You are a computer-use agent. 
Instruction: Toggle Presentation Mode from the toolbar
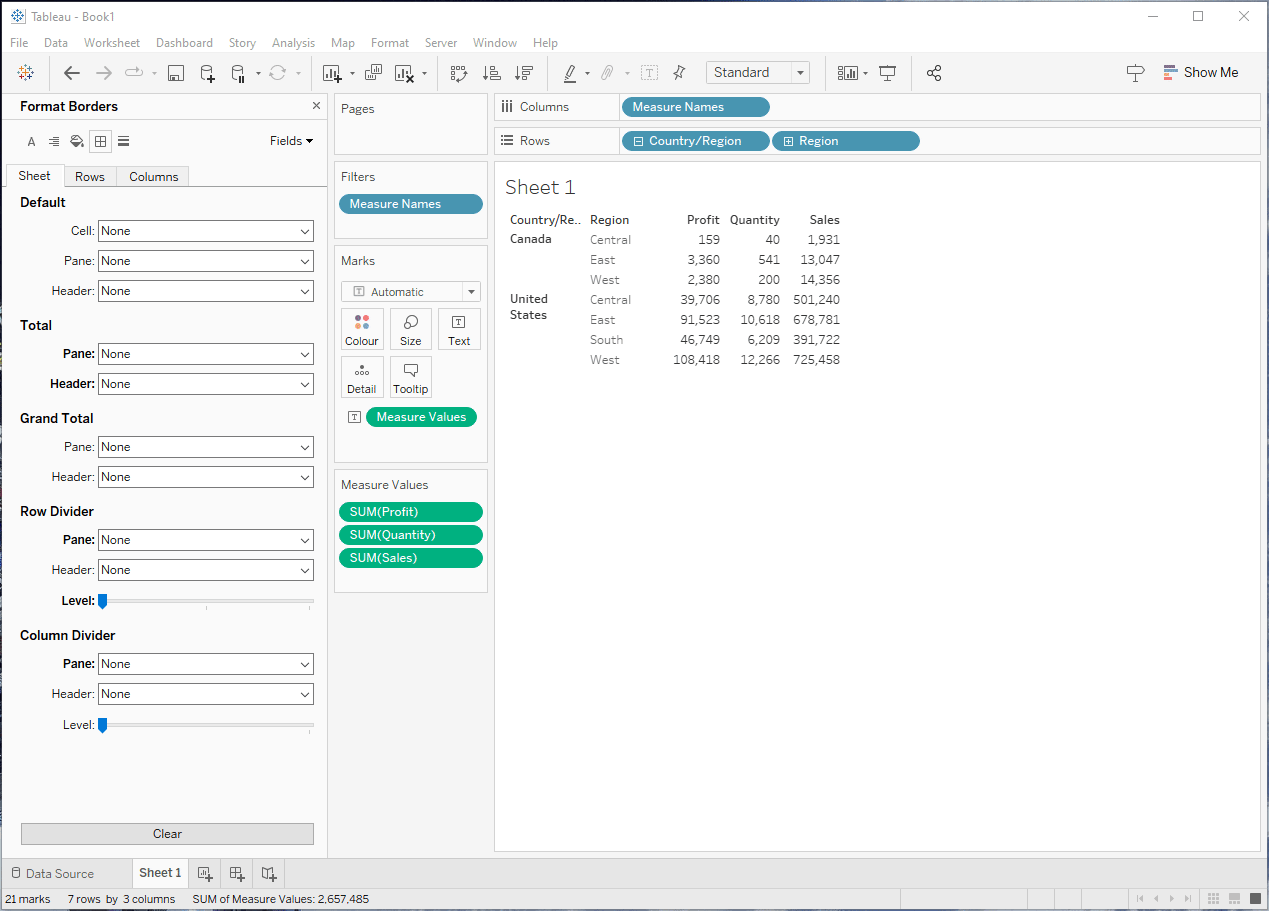coord(887,73)
